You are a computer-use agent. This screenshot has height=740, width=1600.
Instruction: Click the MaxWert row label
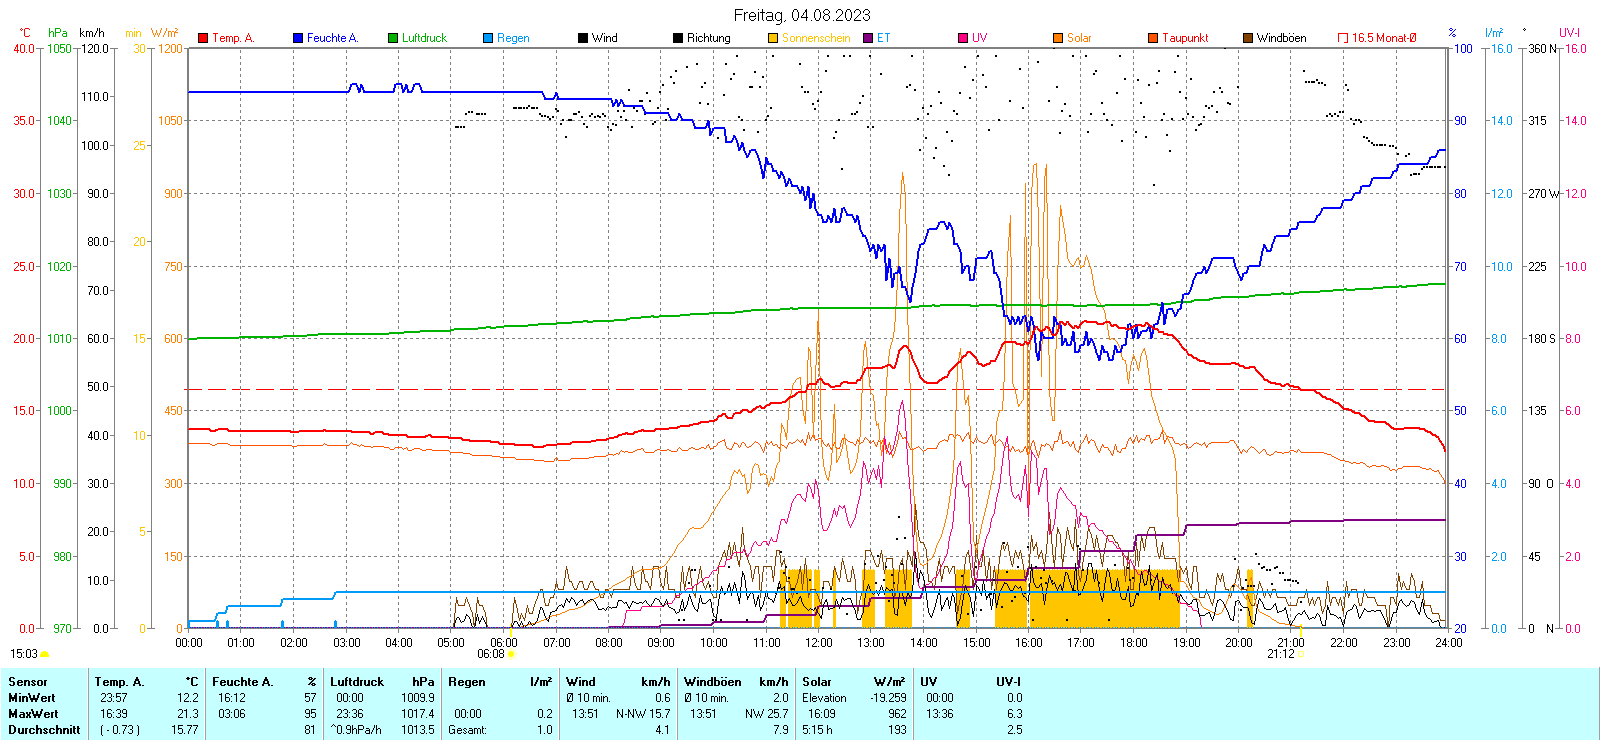(x=33, y=714)
